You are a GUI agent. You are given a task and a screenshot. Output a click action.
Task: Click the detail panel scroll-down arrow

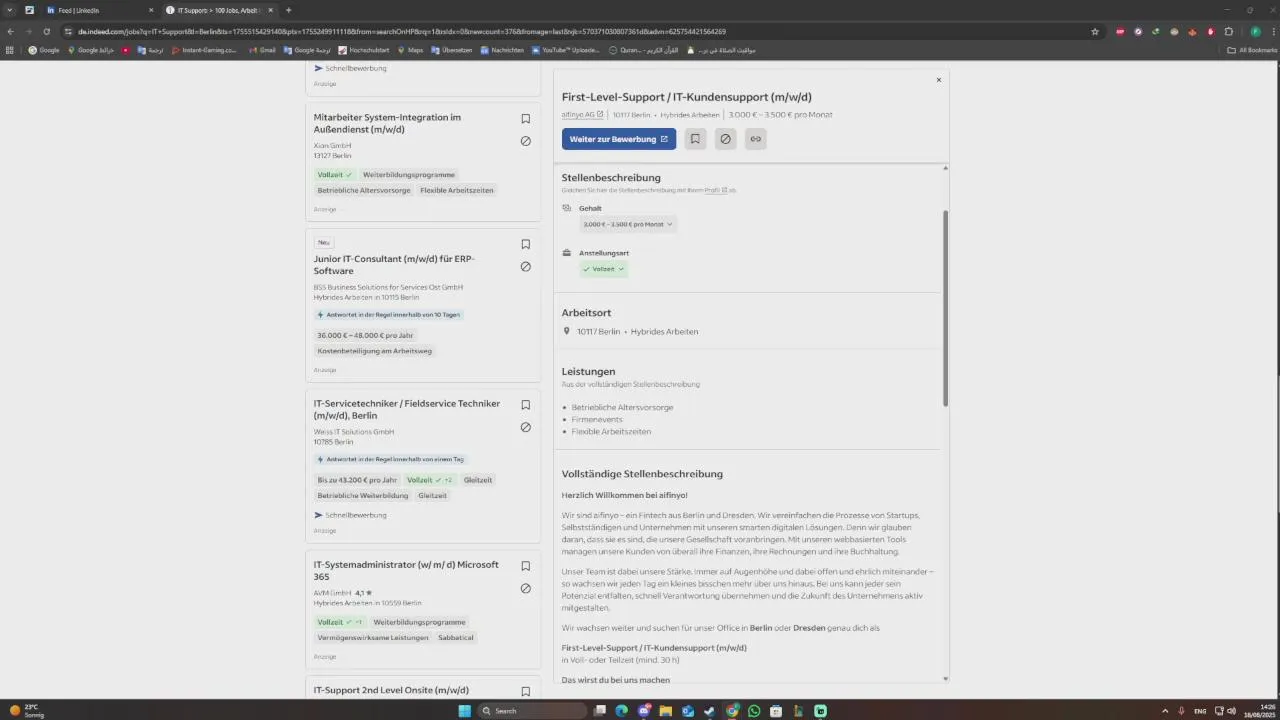tap(945, 679)
